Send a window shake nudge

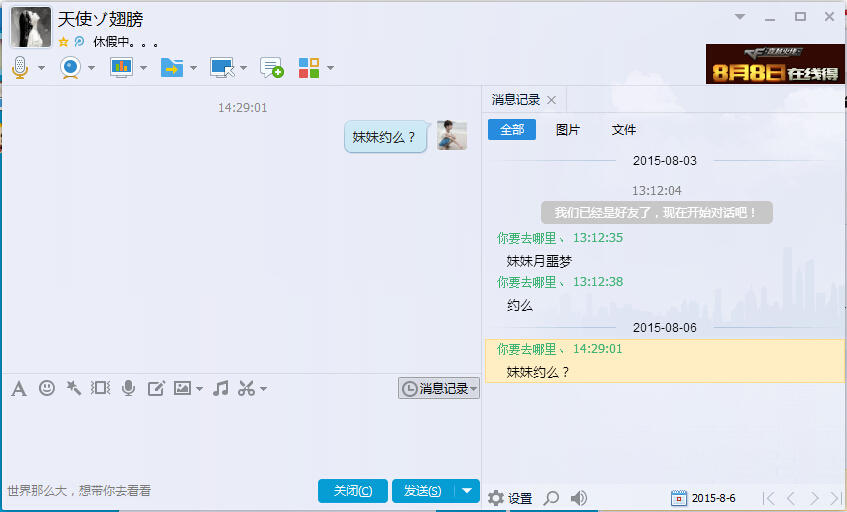[100, 388]
